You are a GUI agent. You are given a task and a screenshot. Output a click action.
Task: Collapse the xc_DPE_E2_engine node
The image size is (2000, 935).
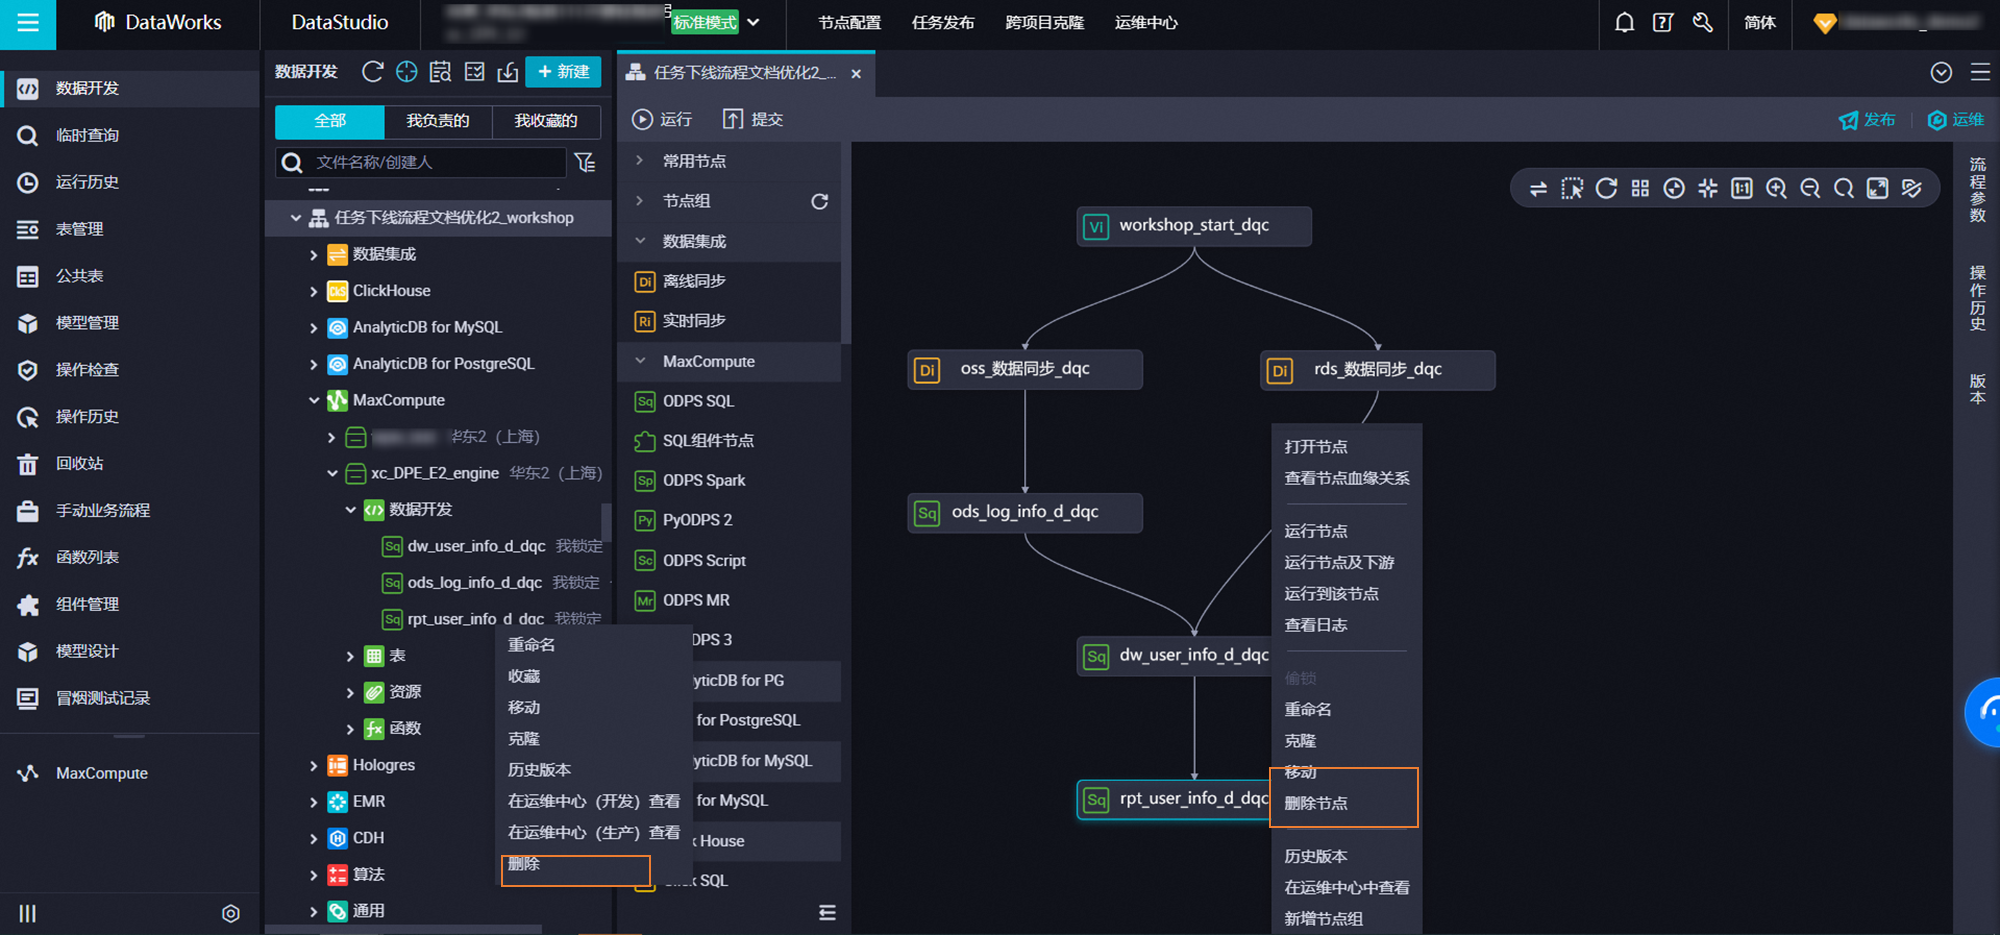click(x=332, y=473)
